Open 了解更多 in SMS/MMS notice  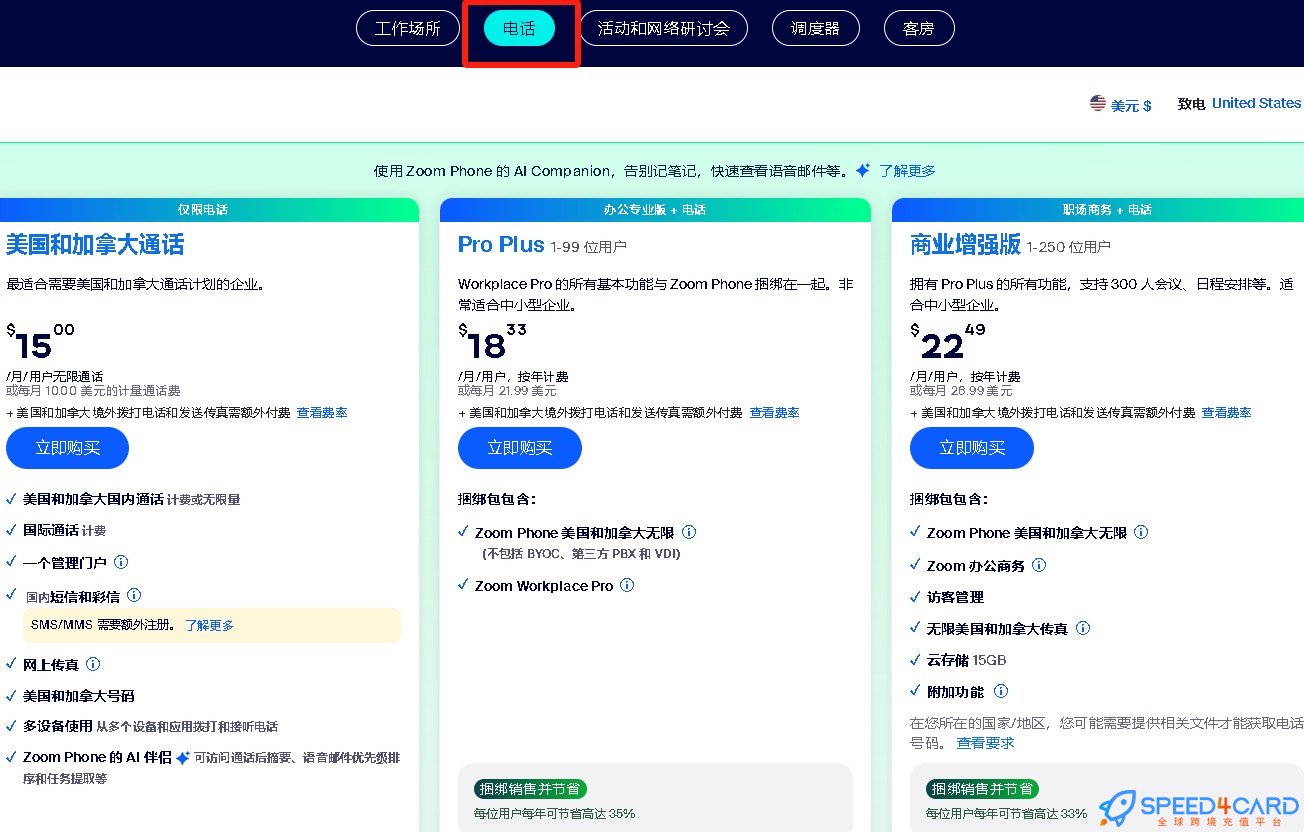[209, 625]
